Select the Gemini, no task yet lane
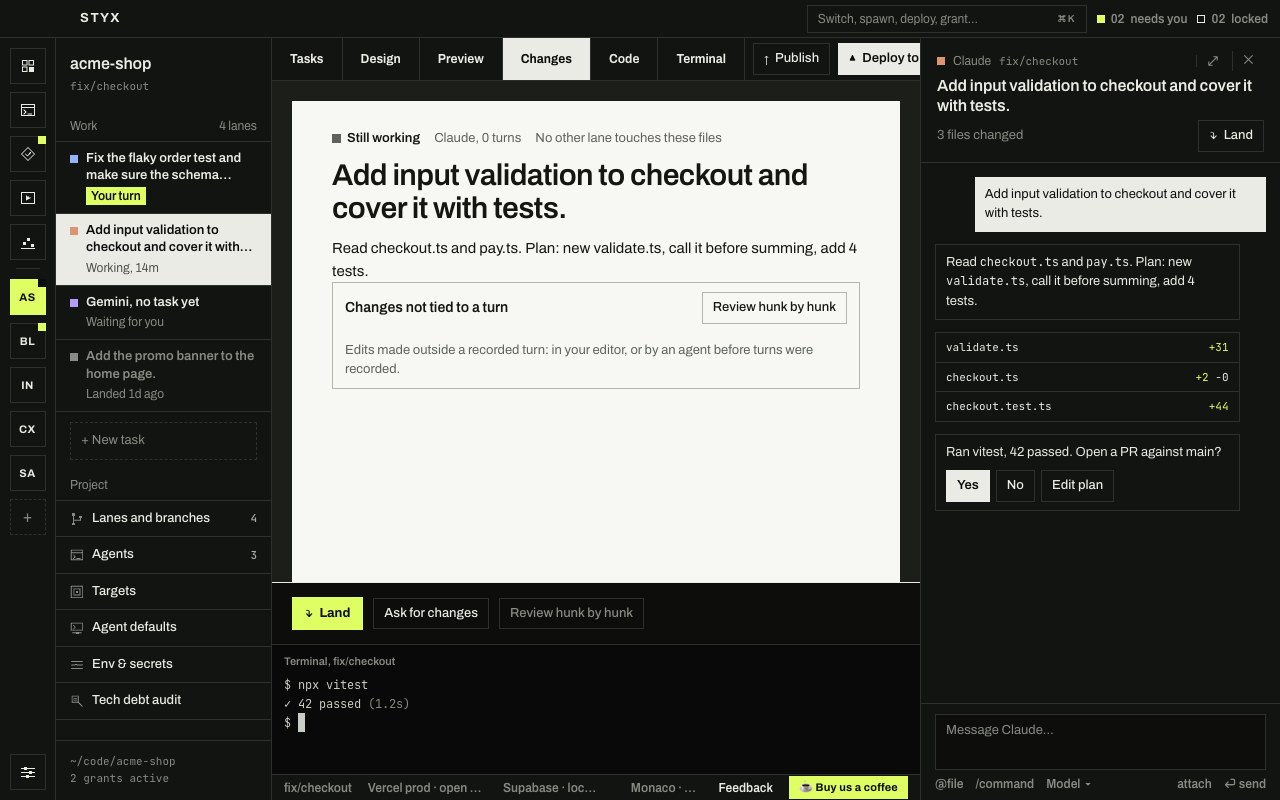The height and width of the screenshot is (800, 1280). point(163,311)
